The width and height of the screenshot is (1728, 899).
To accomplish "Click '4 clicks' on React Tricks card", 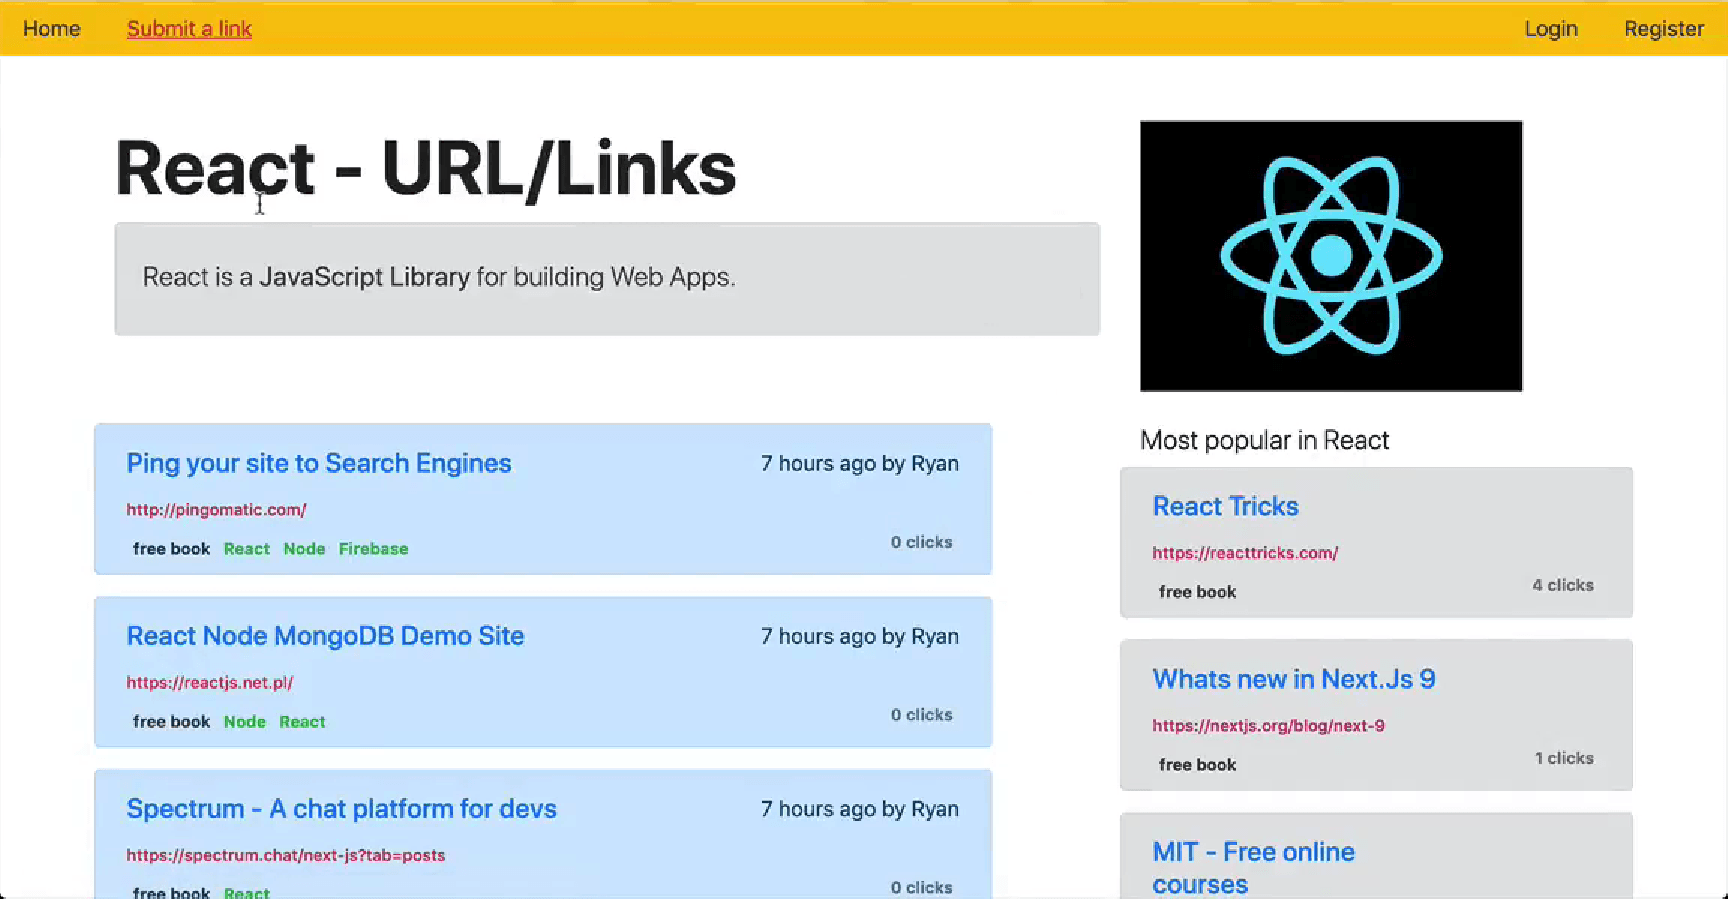I will [x=1563, y=585].
